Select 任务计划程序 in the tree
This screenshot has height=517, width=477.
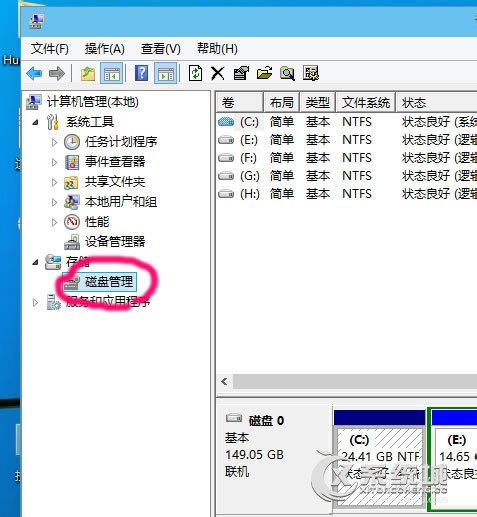point(121,142)
